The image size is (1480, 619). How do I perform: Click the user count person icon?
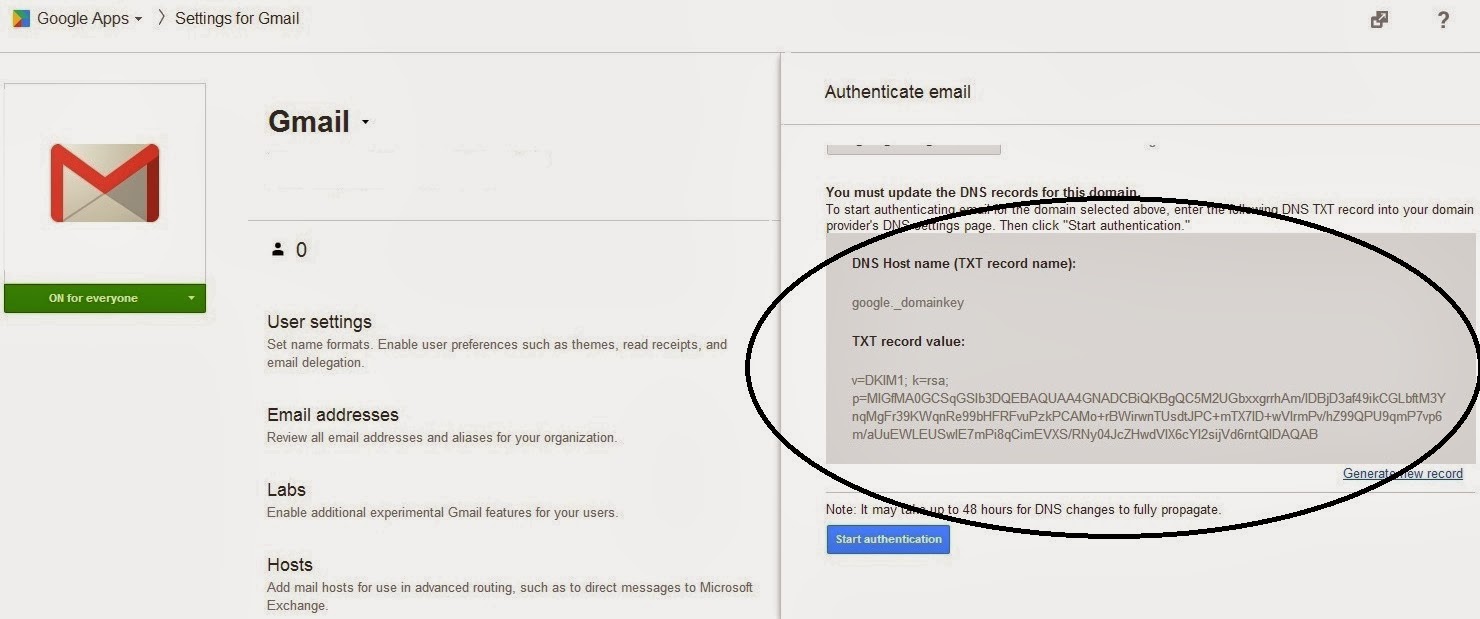278,249
